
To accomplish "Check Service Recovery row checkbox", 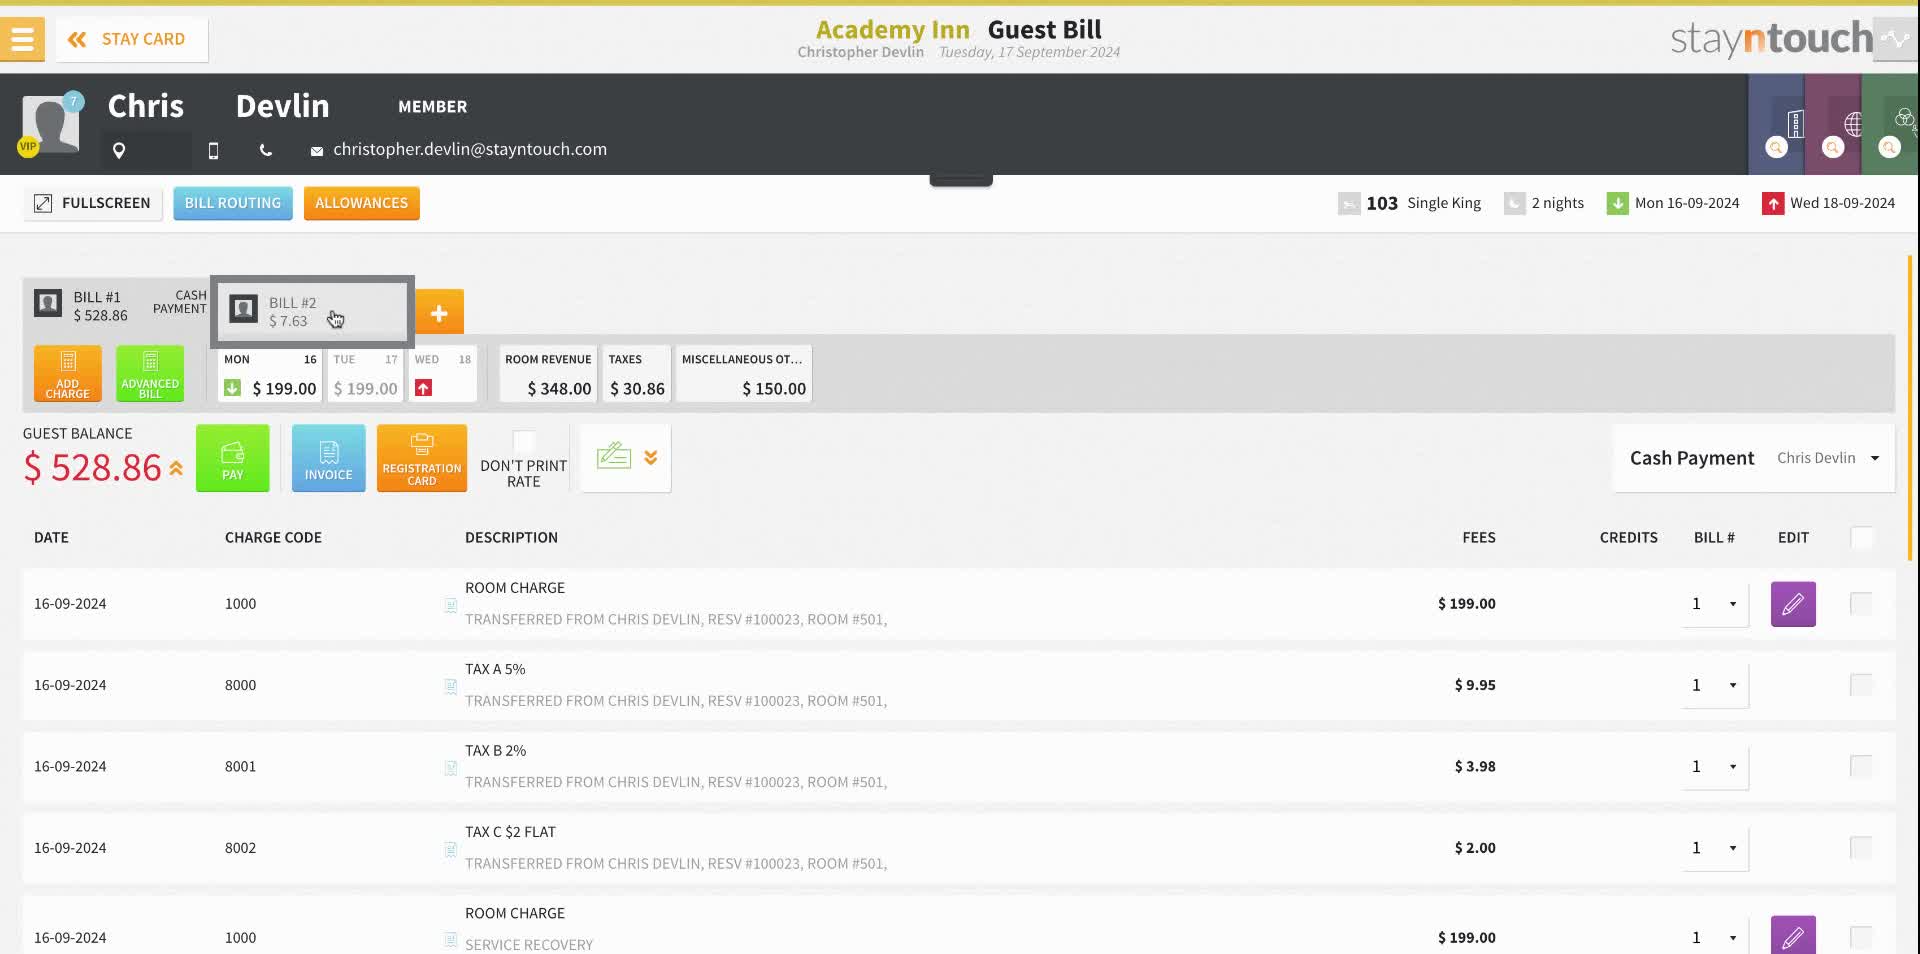I will [x=1861, y=938].
